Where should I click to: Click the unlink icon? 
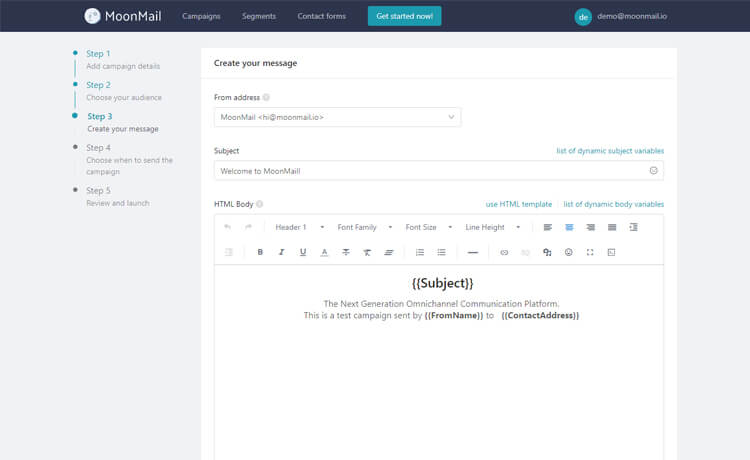526,252
